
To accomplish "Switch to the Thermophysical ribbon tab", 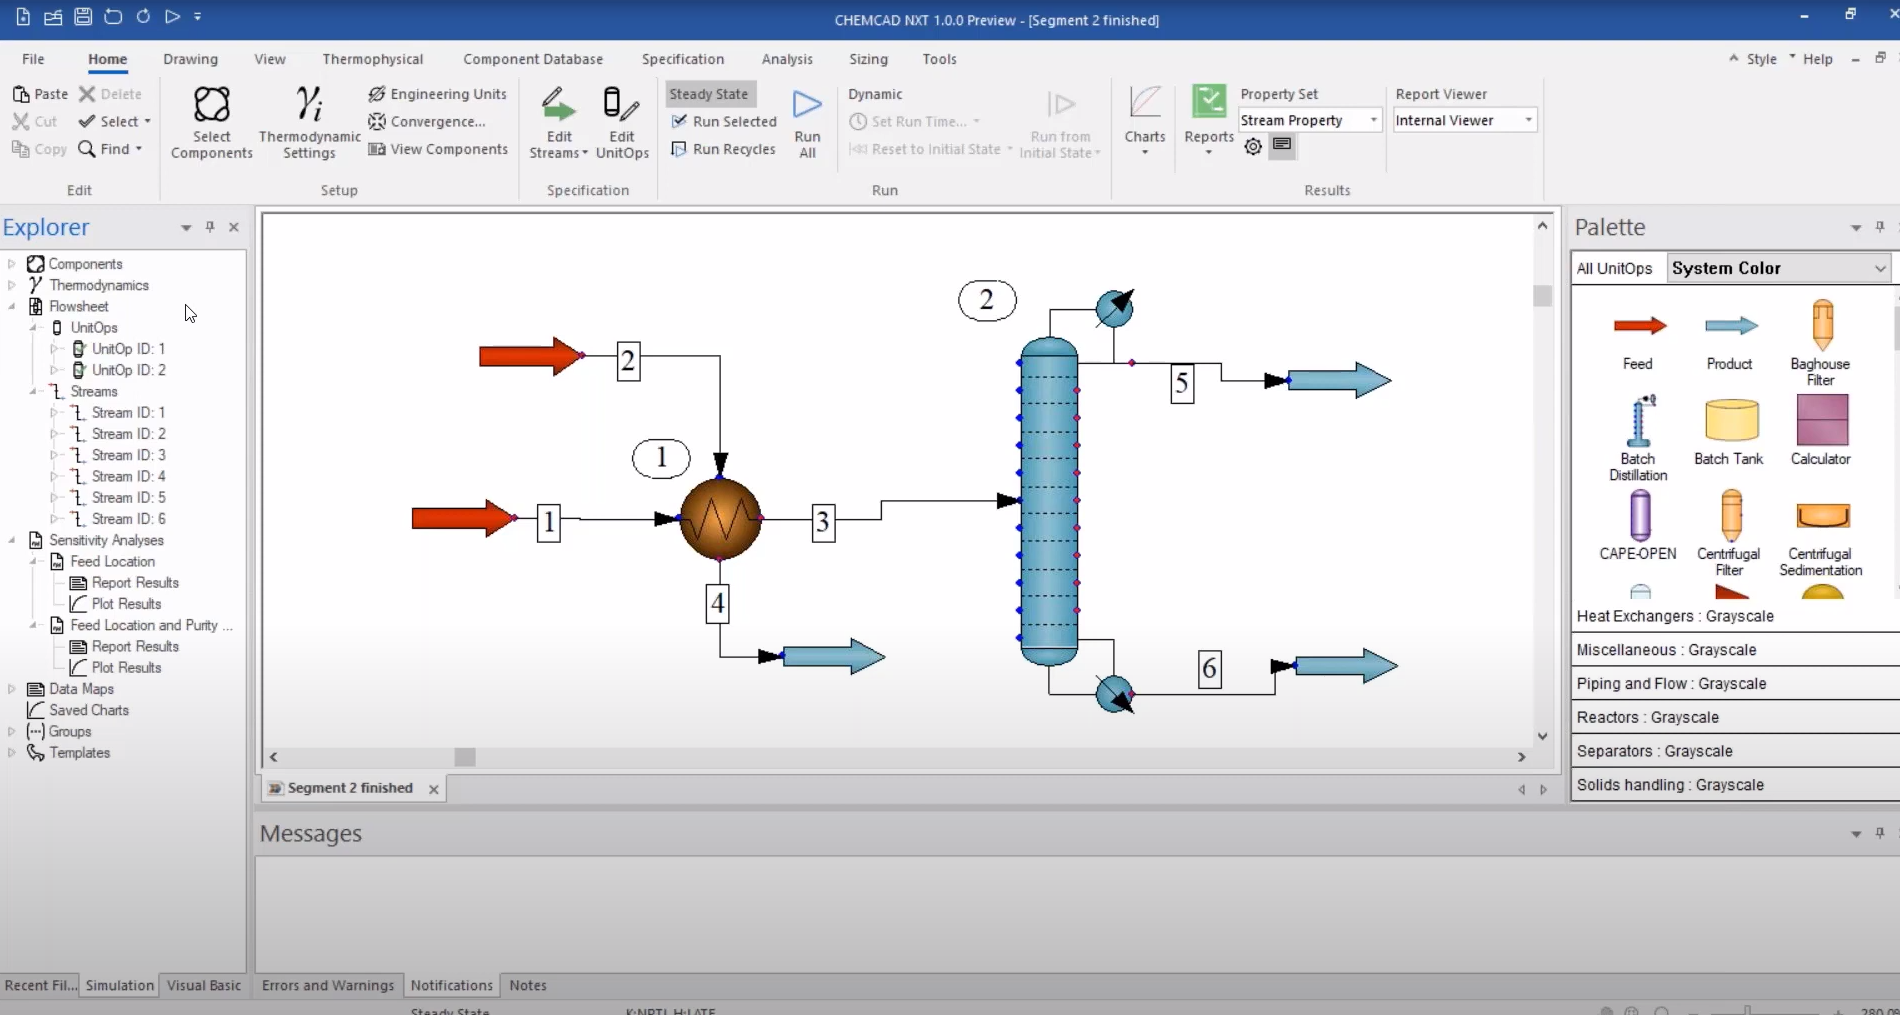I will tap(372, 59).
